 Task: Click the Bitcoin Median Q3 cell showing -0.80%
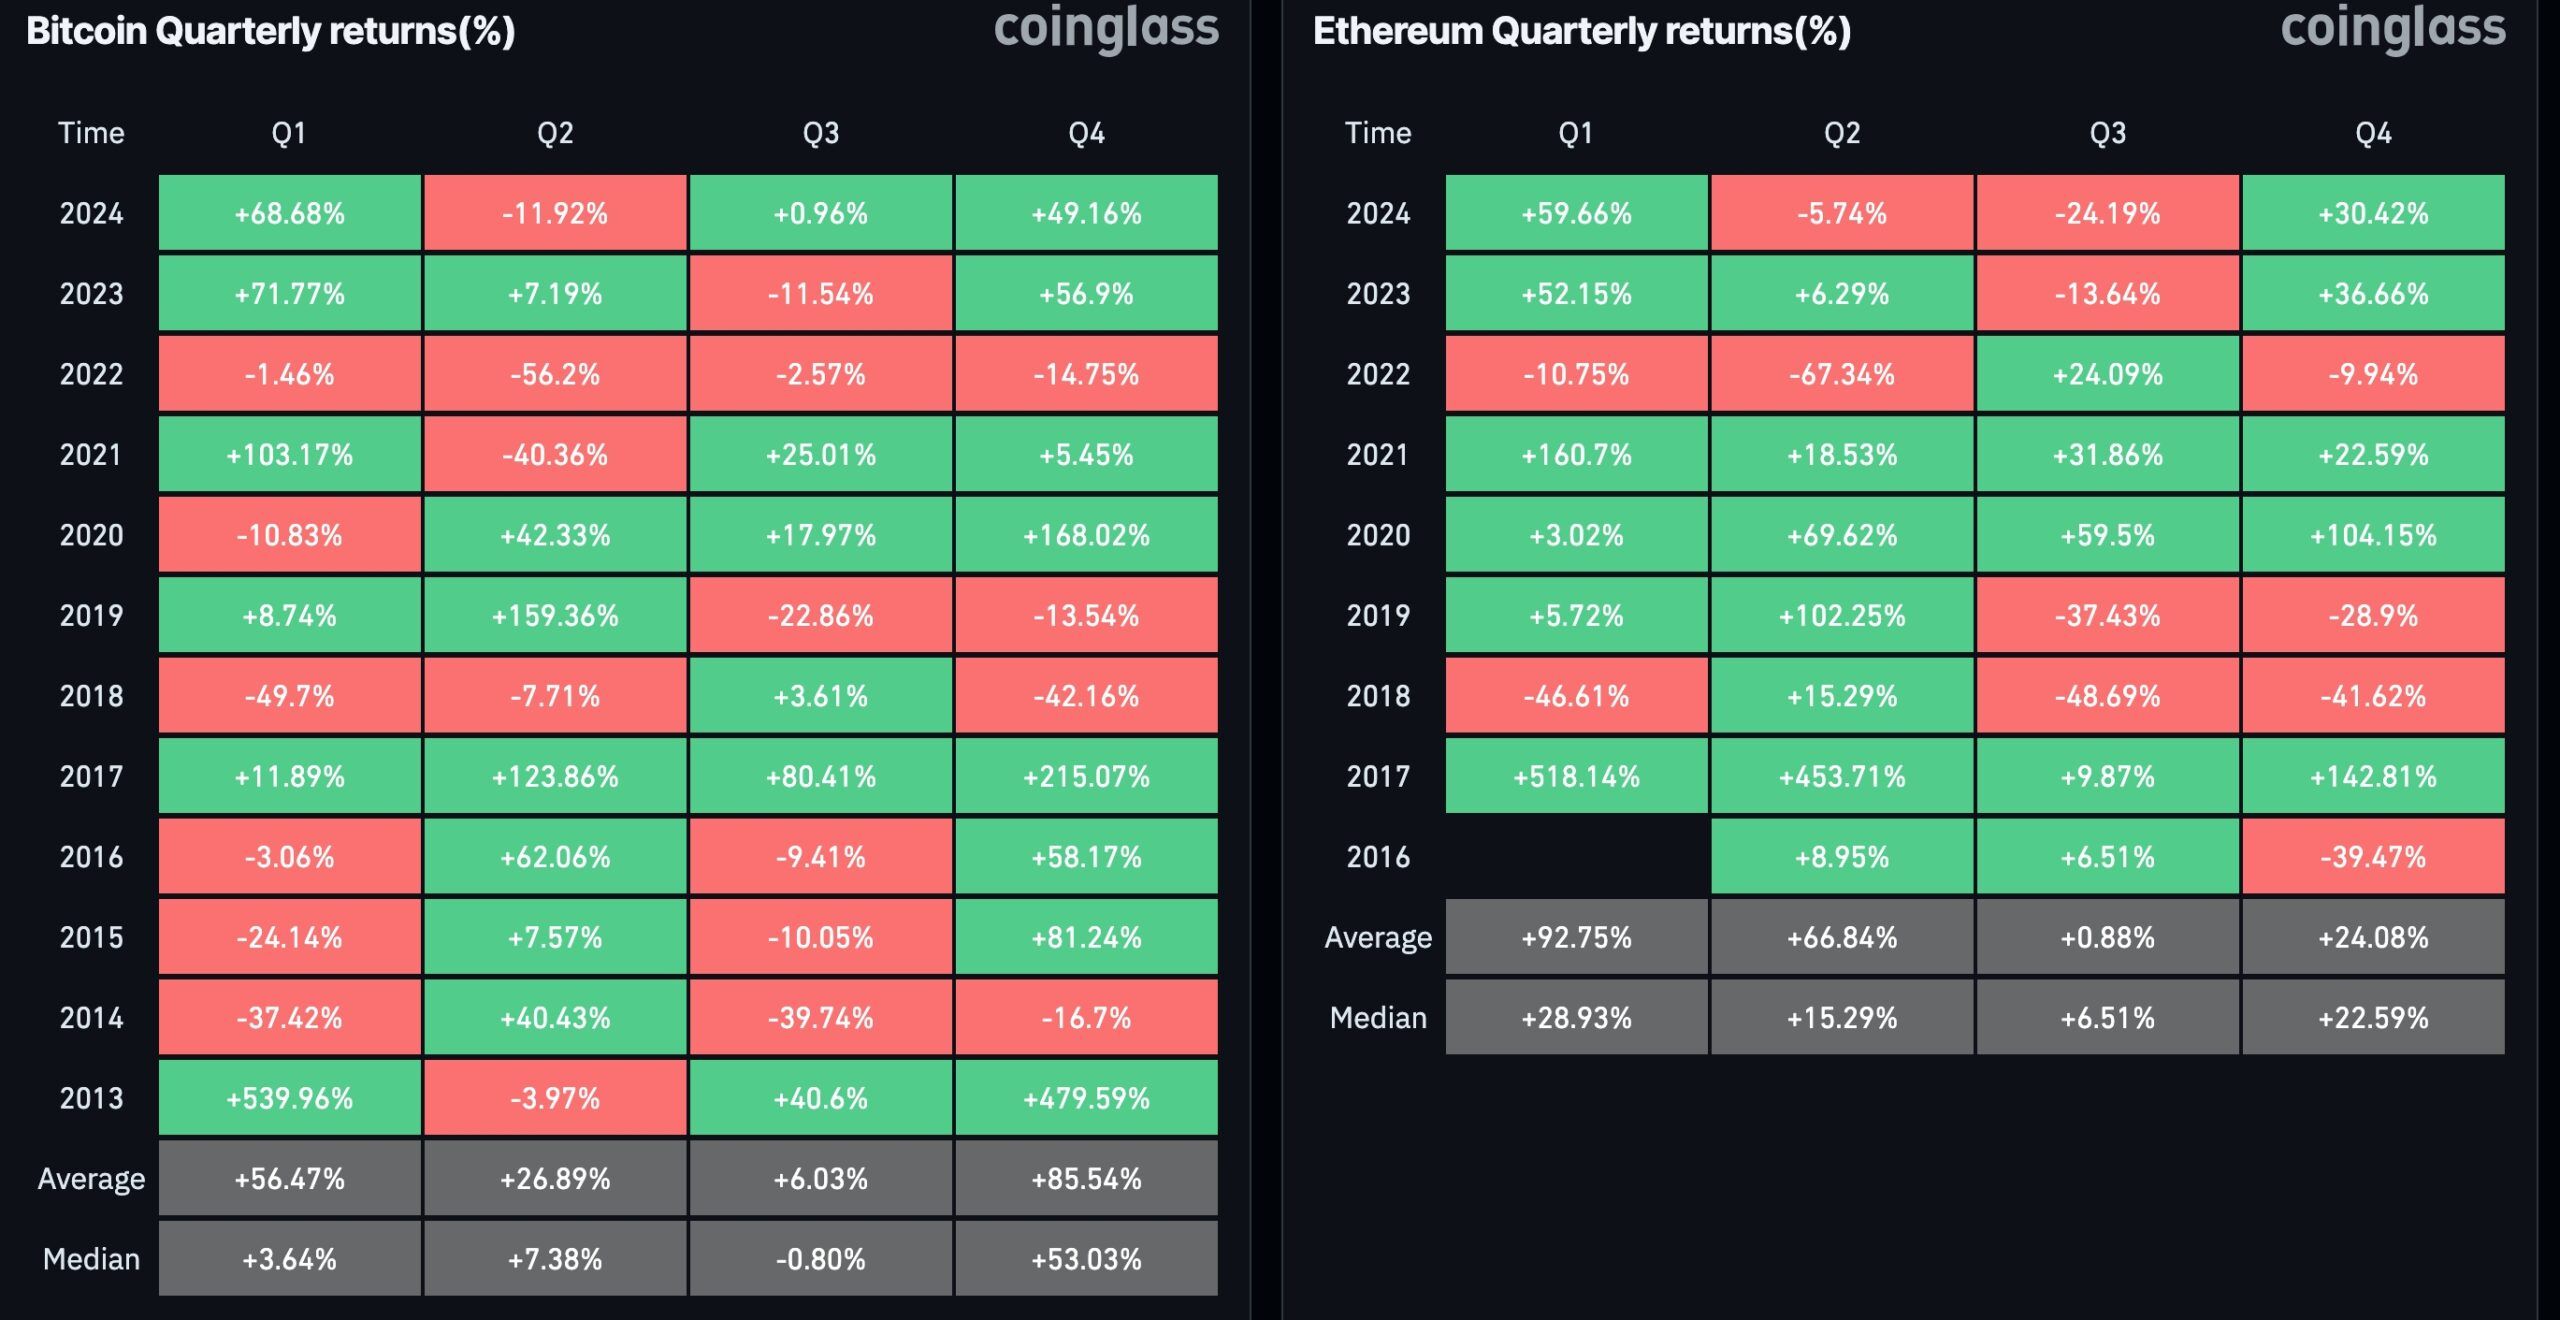(x=820, y=1259)
